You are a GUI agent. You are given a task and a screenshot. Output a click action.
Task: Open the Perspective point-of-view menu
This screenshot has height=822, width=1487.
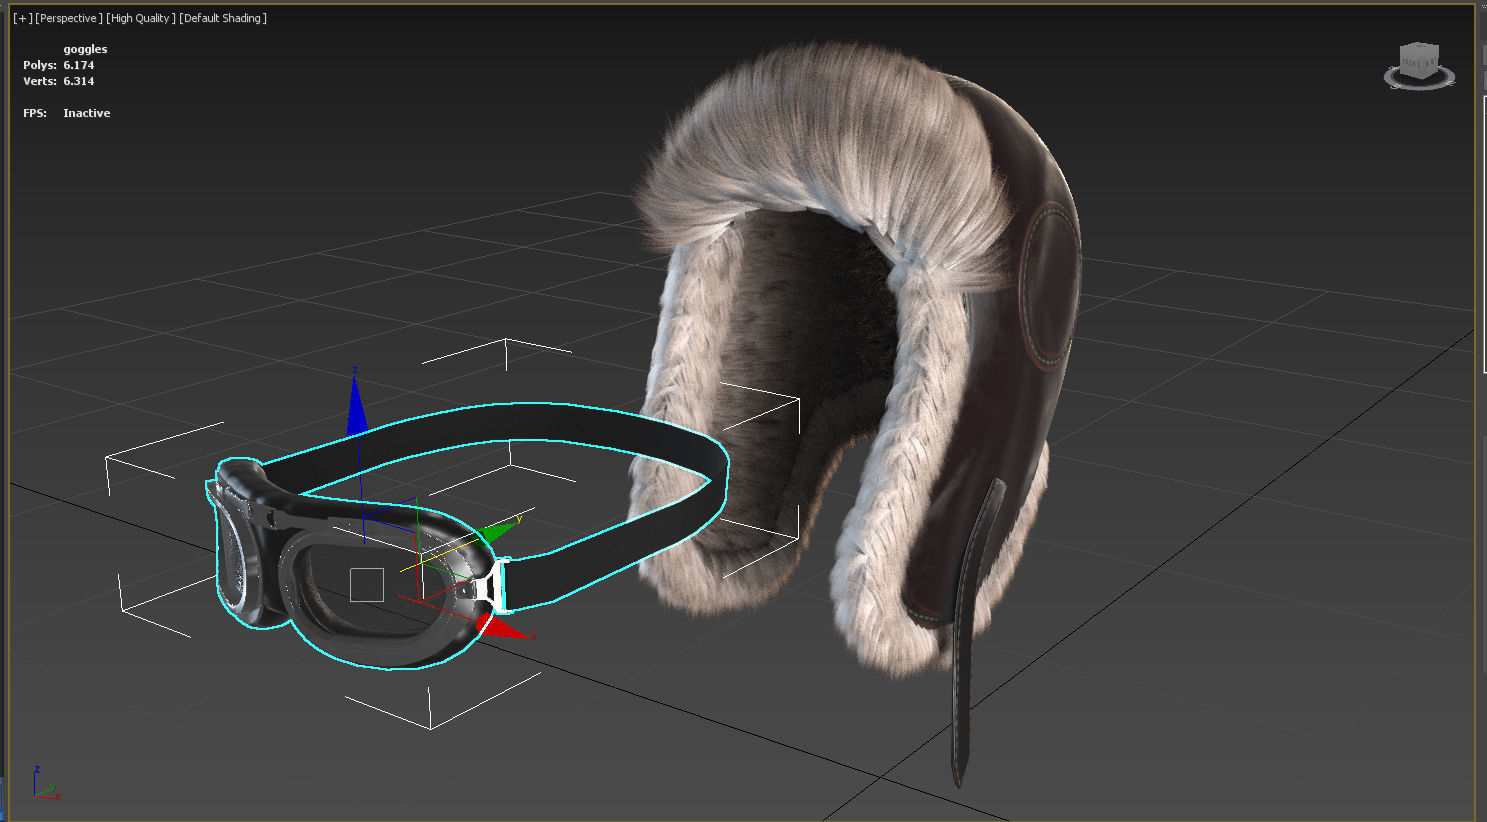pos(68,17)
